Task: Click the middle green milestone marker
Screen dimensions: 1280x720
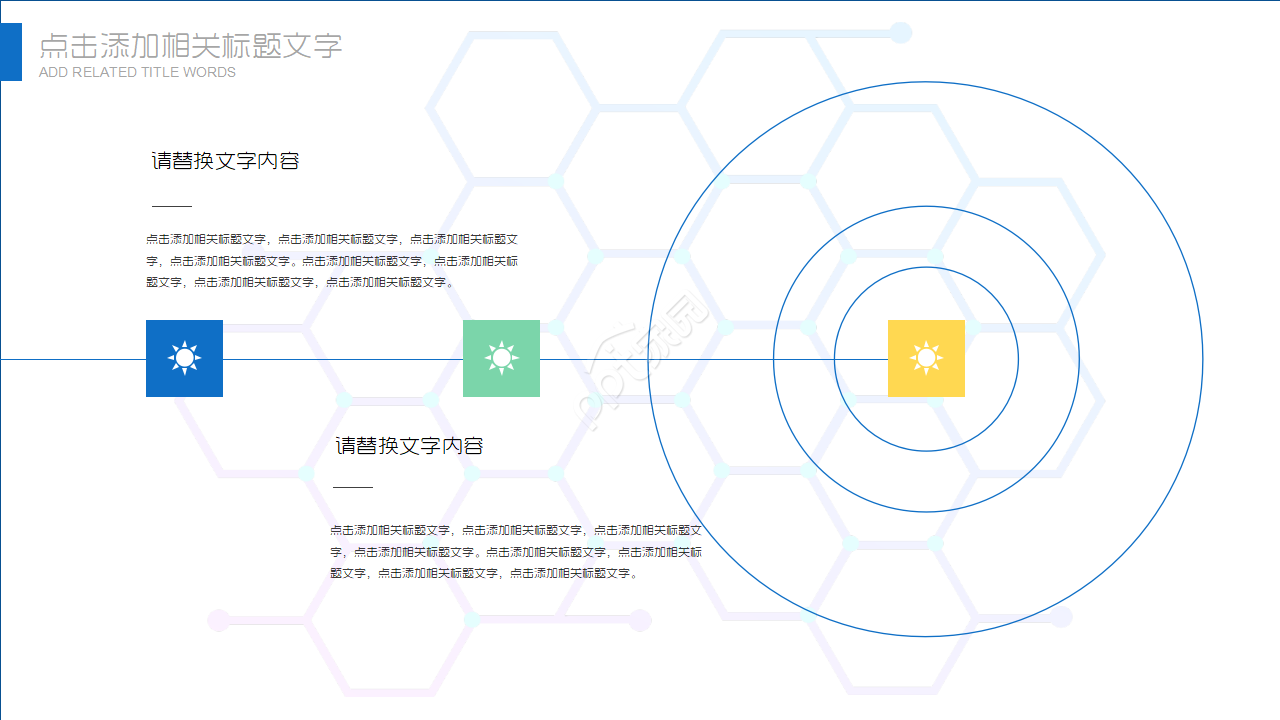Action: pyautogui.click(x=501, y=357)
